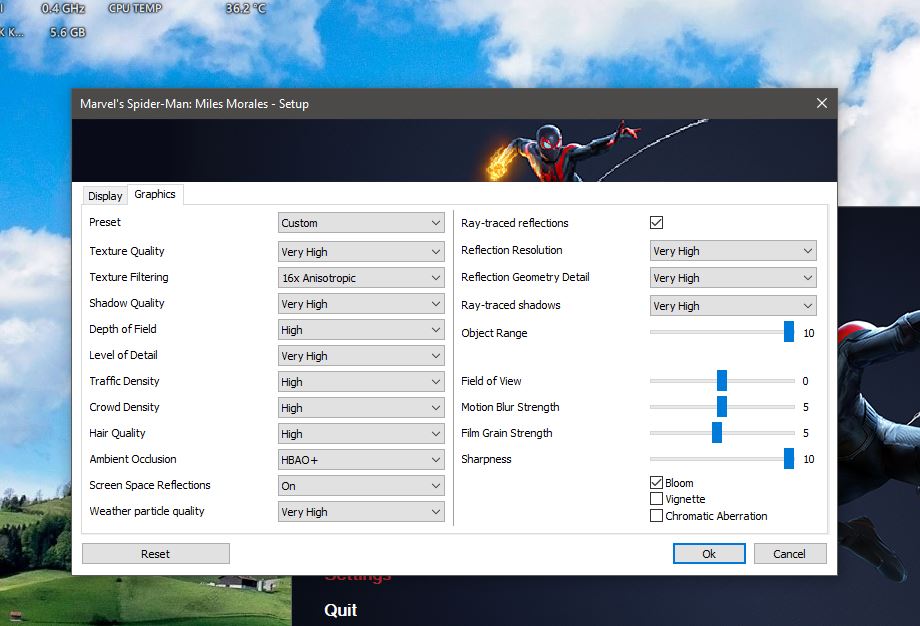Click the "Chromatic Aberration" label text
This screenshot has height=626, width=920.
coord(716,516)
